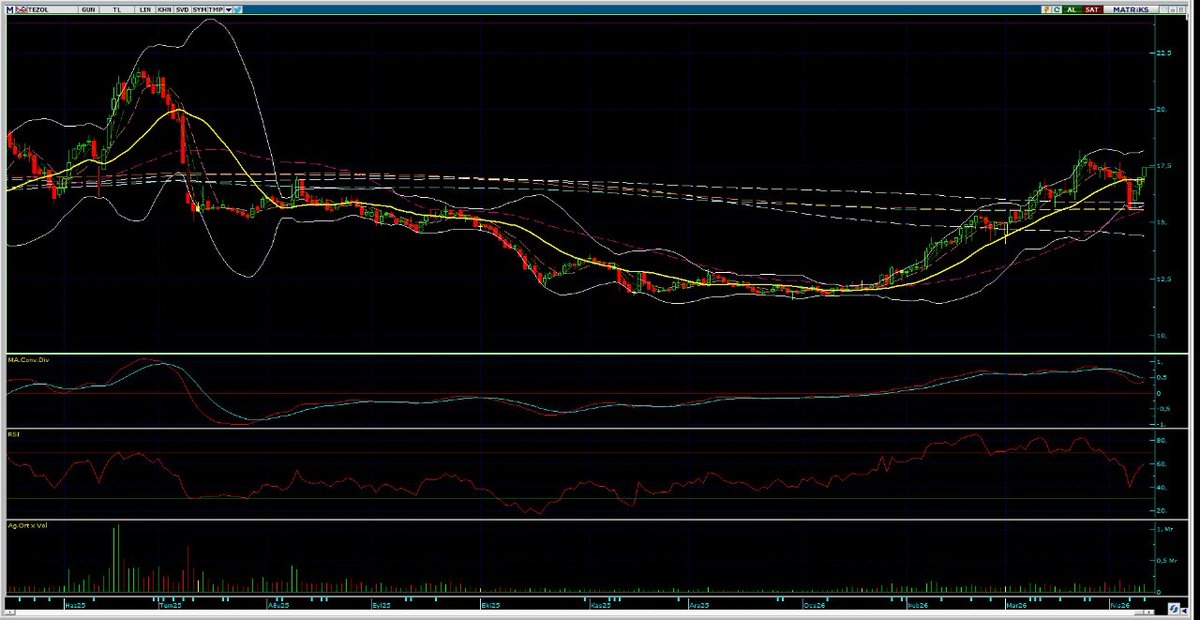Image resolution: width=1200 pixels, height=620 pixels.
Task: Open the TMP template menu
Action: click(215, 9)
